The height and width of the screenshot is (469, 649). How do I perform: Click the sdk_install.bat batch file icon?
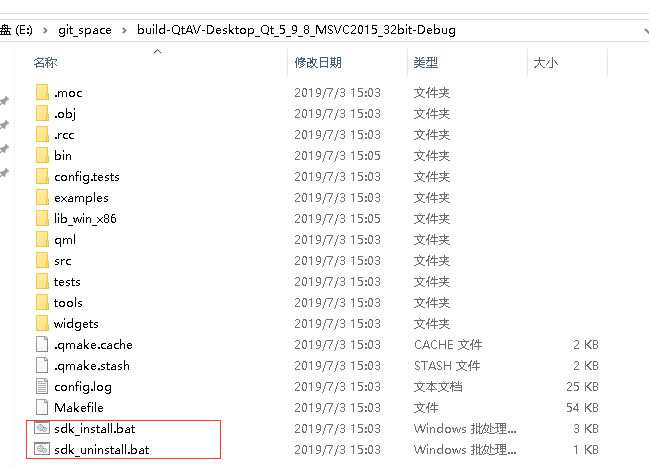point(42,428)
